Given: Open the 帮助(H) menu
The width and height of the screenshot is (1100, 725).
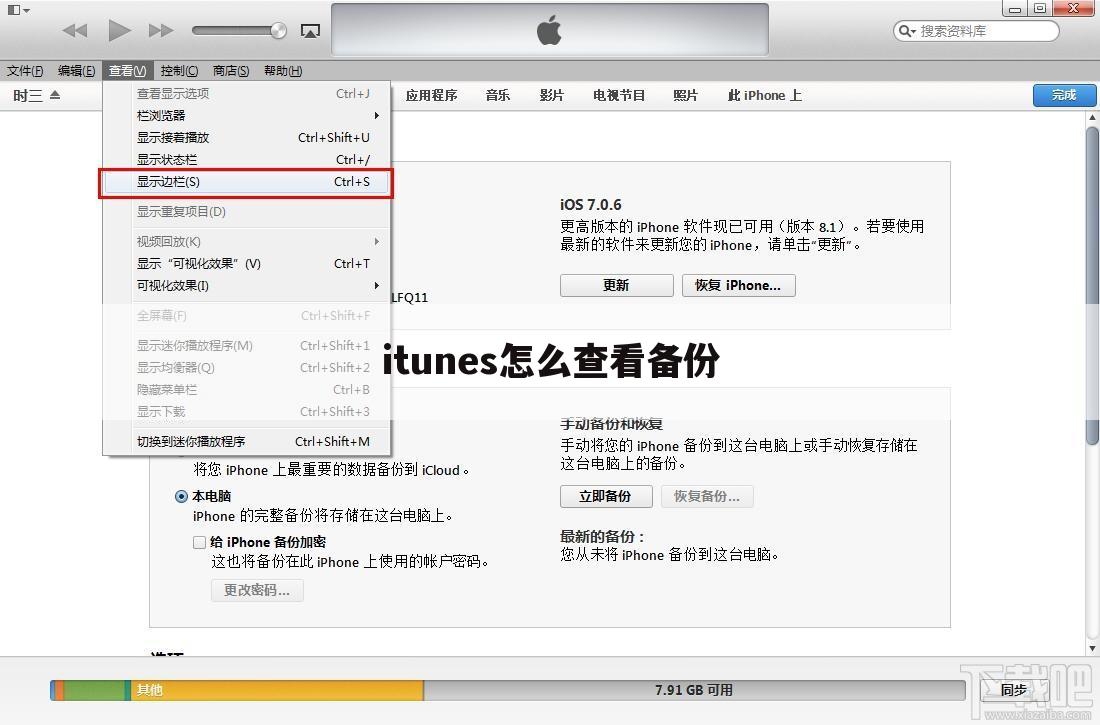Looking at the screenshot, I should coord(283,71).
